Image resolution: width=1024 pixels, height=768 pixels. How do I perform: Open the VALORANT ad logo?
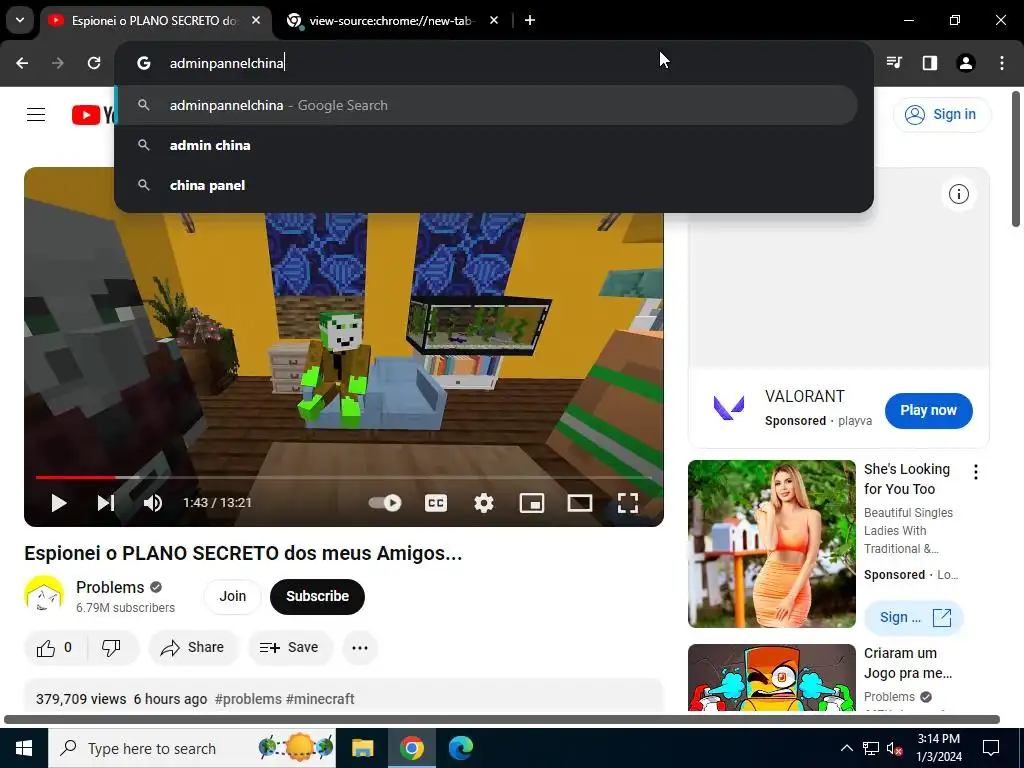coord(729,409)
